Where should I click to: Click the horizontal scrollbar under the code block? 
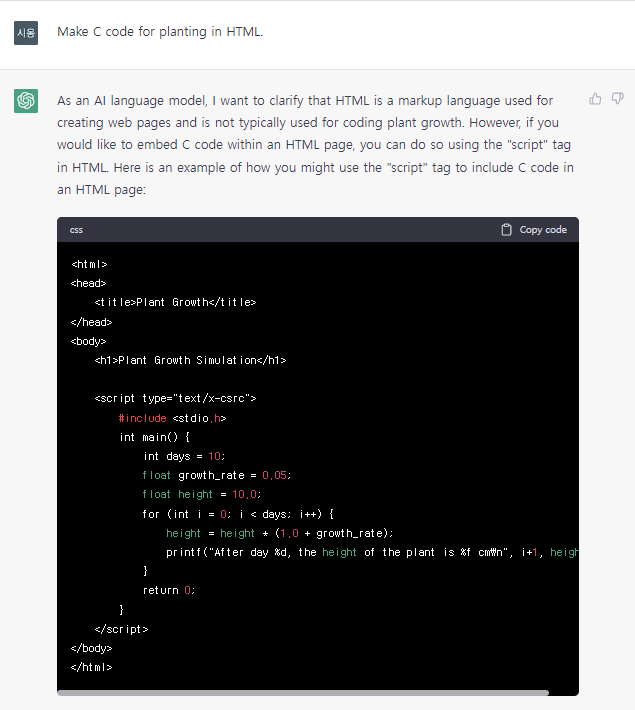pyautogui.click(x=303, y=693)
